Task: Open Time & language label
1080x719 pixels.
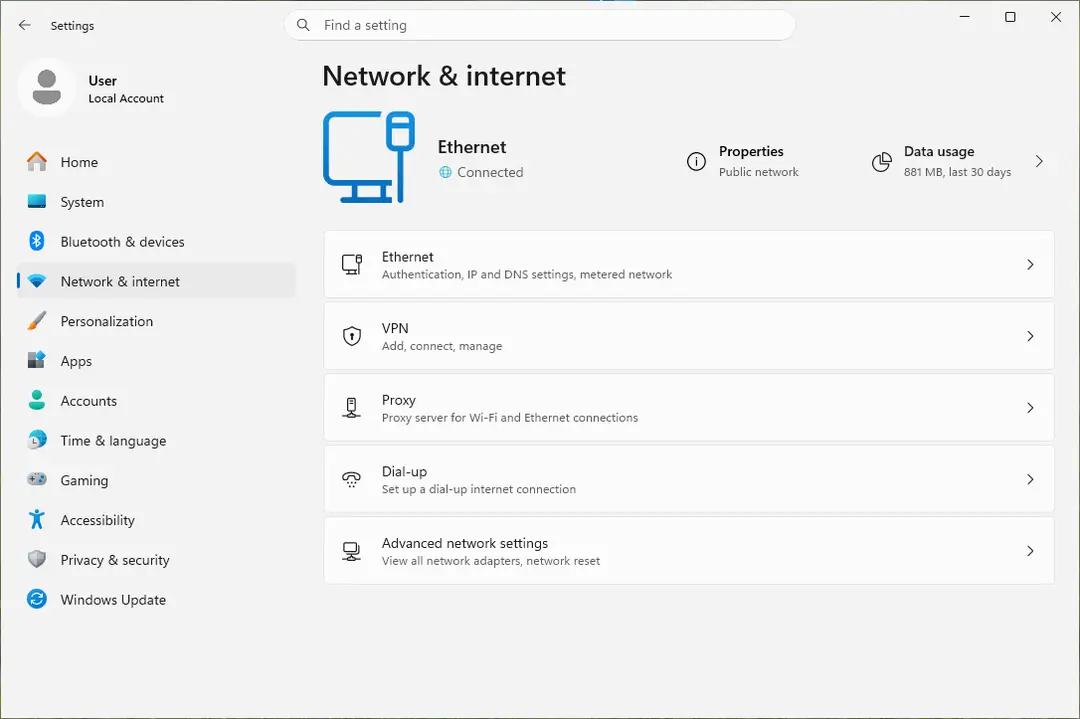Action: tap(113, 441)
